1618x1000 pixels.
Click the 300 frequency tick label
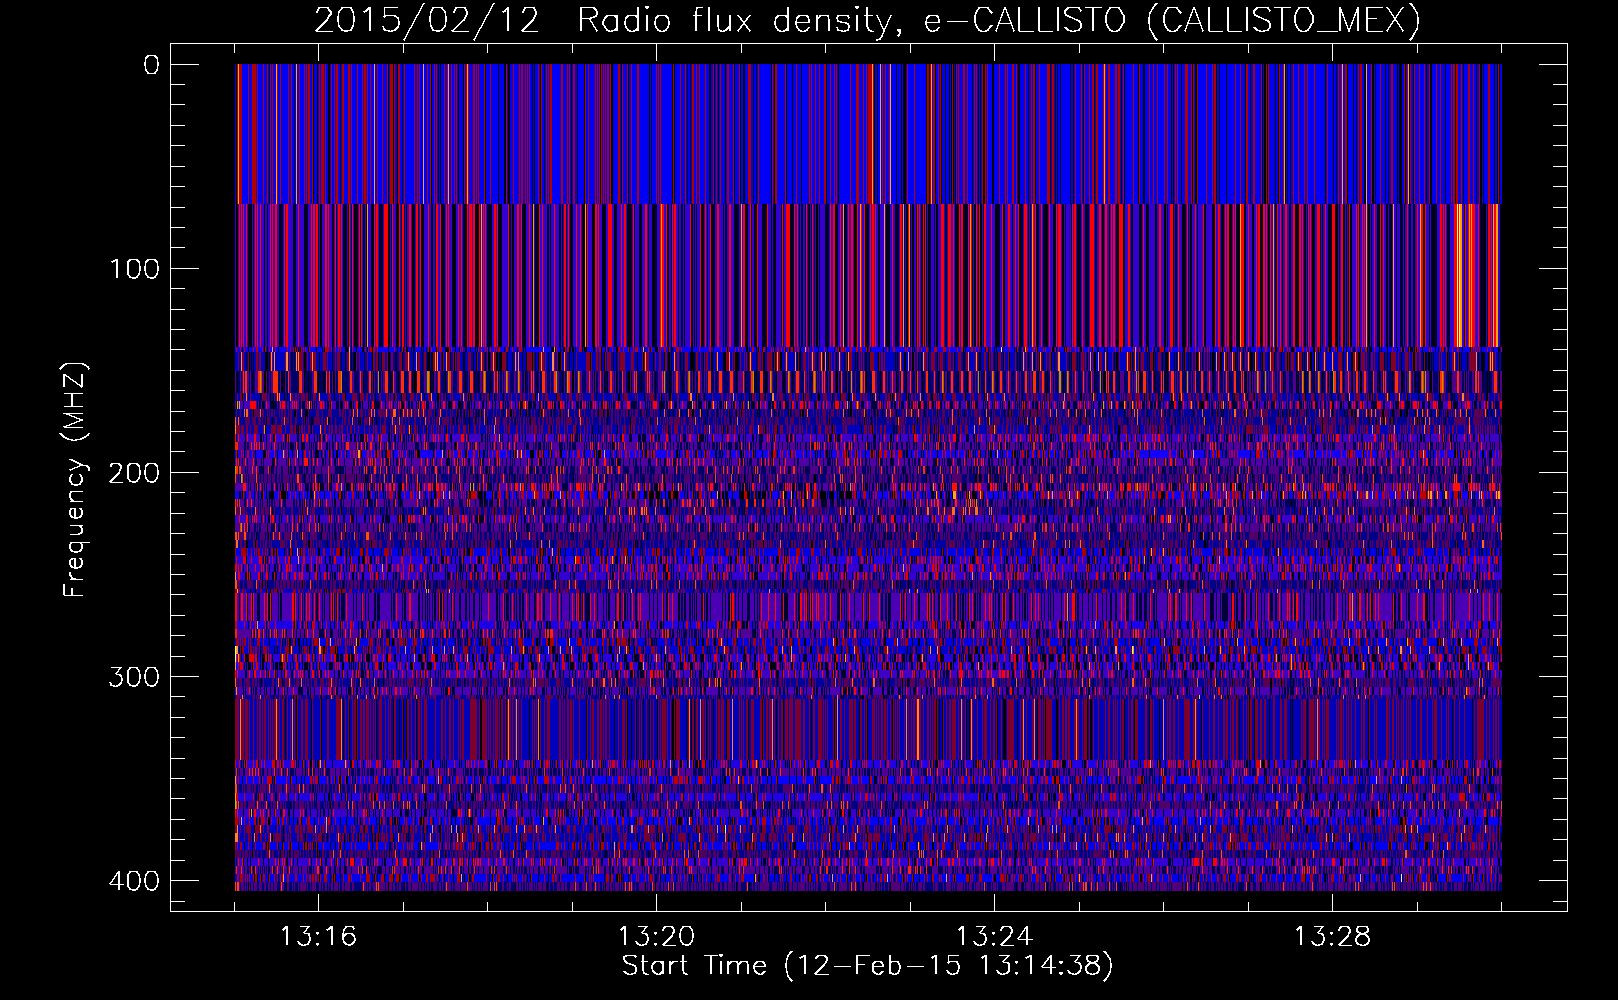(133, 677)
